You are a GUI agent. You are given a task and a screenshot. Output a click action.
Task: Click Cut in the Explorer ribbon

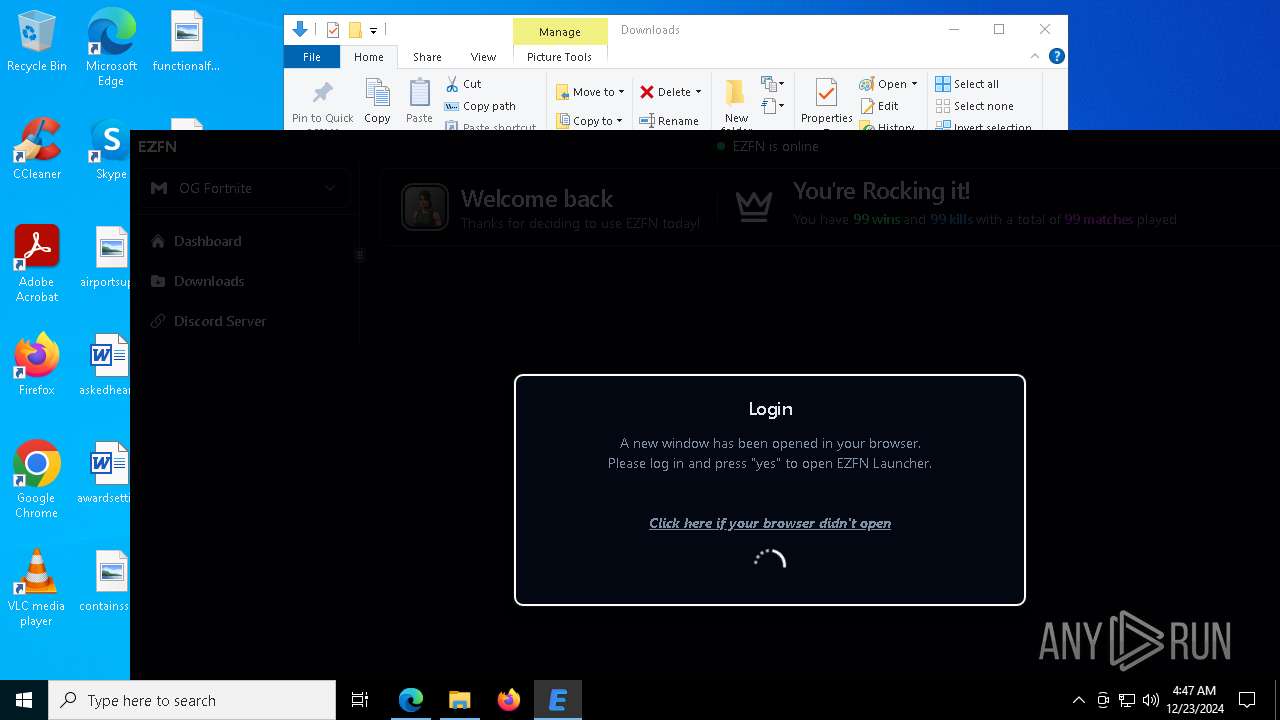463,84
